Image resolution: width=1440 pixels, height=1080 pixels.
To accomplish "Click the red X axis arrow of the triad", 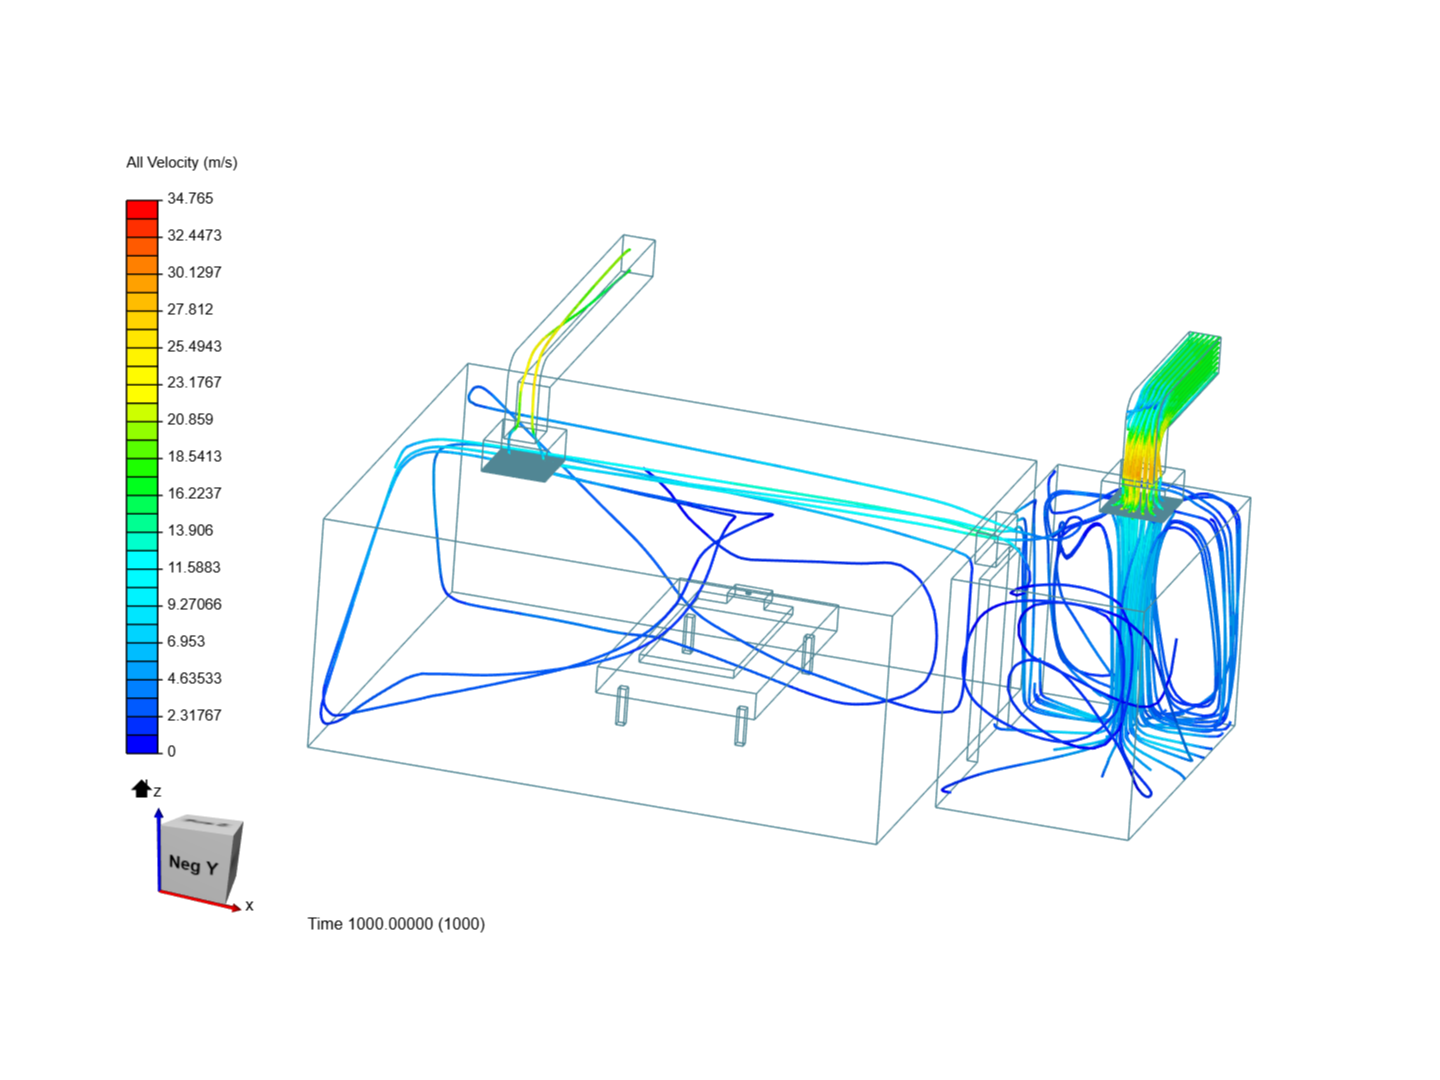I will (200, 900).
